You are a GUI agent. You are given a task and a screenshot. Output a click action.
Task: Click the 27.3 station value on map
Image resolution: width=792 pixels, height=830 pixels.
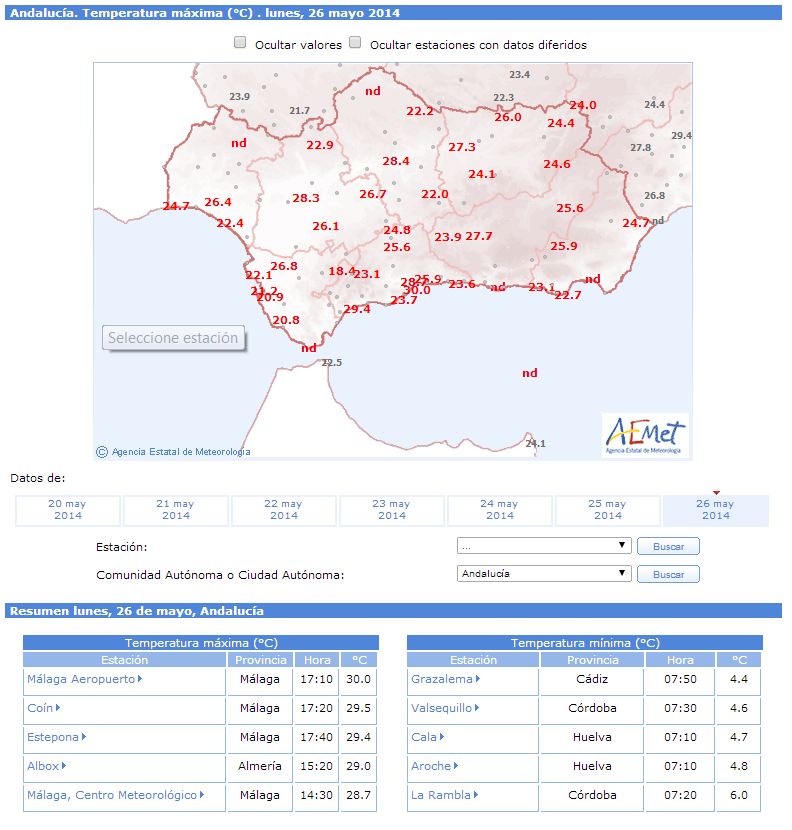click(x=462, y=147)
